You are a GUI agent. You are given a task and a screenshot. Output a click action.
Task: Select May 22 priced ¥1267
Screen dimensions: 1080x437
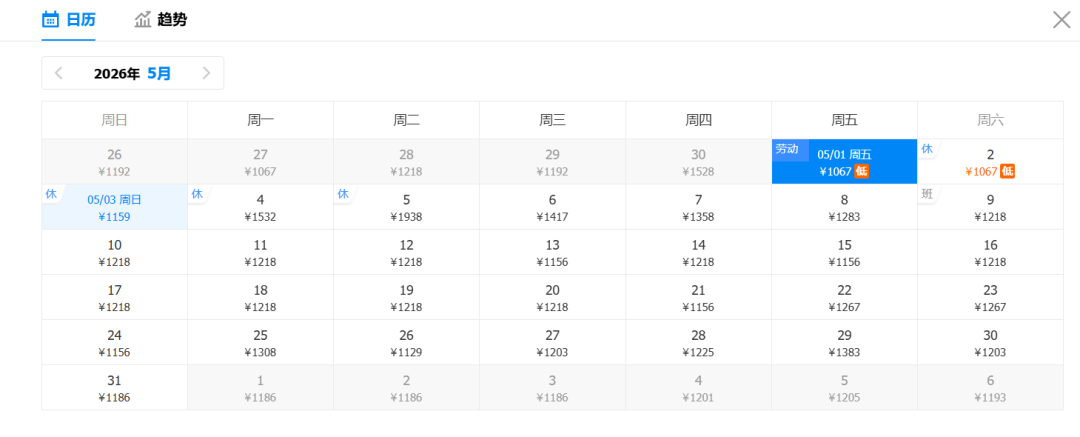click(x=844, y=298)
